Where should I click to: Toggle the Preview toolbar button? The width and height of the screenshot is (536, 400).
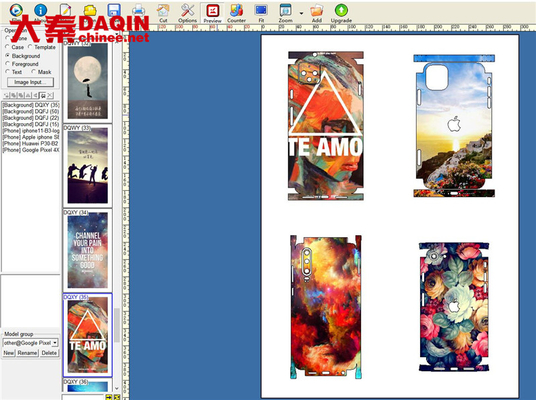coord(212,13)
